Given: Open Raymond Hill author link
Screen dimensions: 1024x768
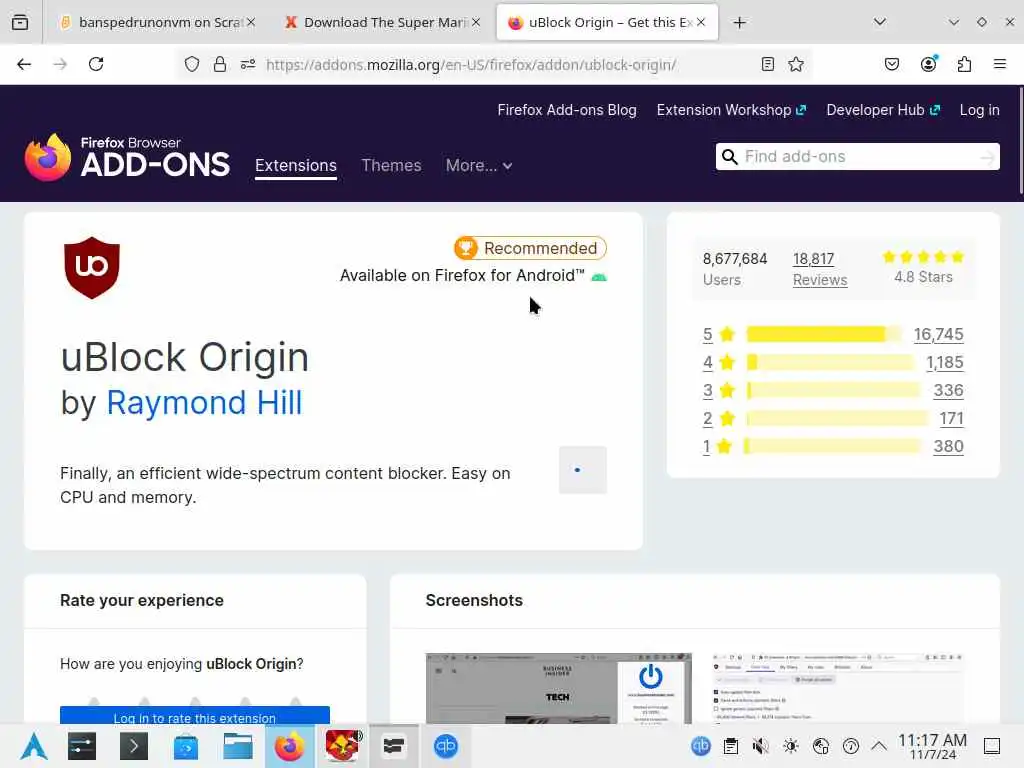Looking at the screenshot, I should coord(204,403).
